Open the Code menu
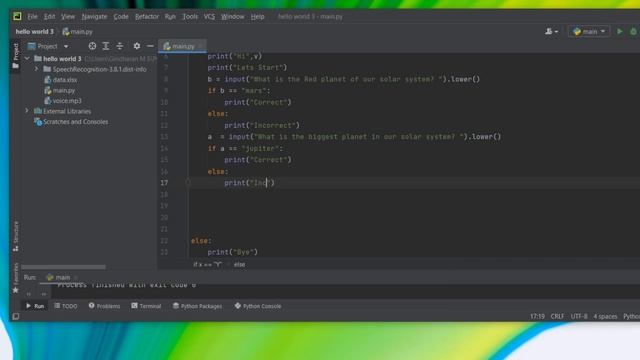Image resolution: width=640 pixels, height=360 pixels. [x=121, y=17]
